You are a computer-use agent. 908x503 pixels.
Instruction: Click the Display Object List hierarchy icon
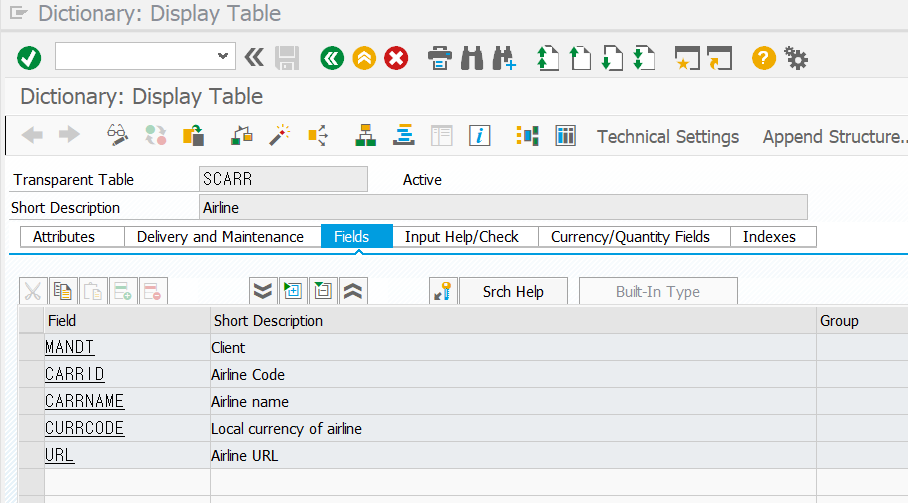365,135
